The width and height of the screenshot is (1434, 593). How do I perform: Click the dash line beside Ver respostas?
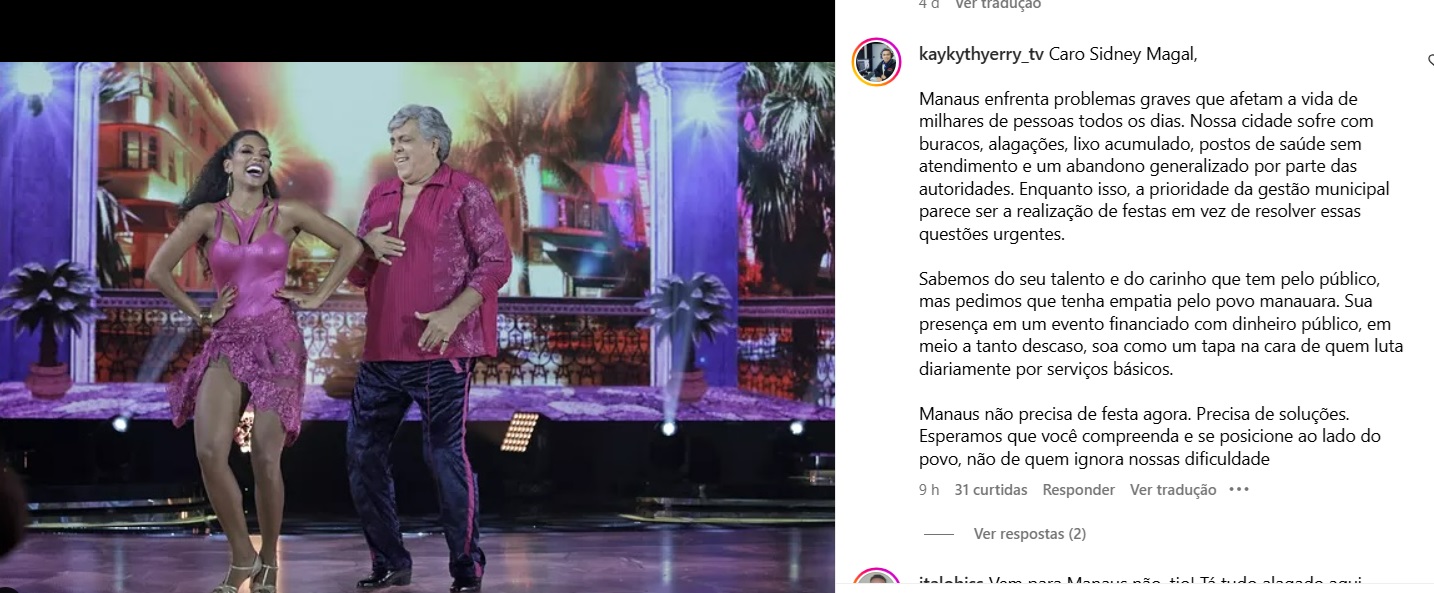939,534
